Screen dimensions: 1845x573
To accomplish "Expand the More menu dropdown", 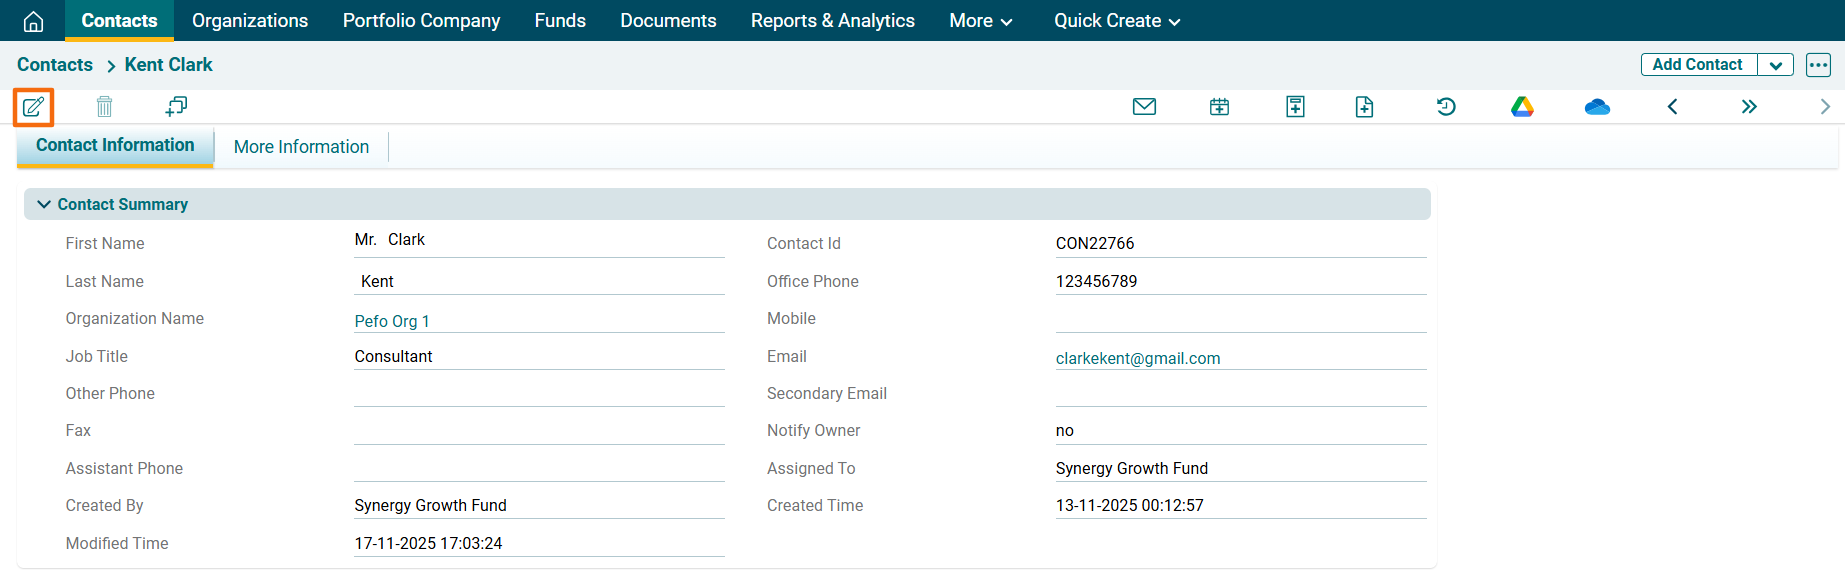I will (980, 21).
